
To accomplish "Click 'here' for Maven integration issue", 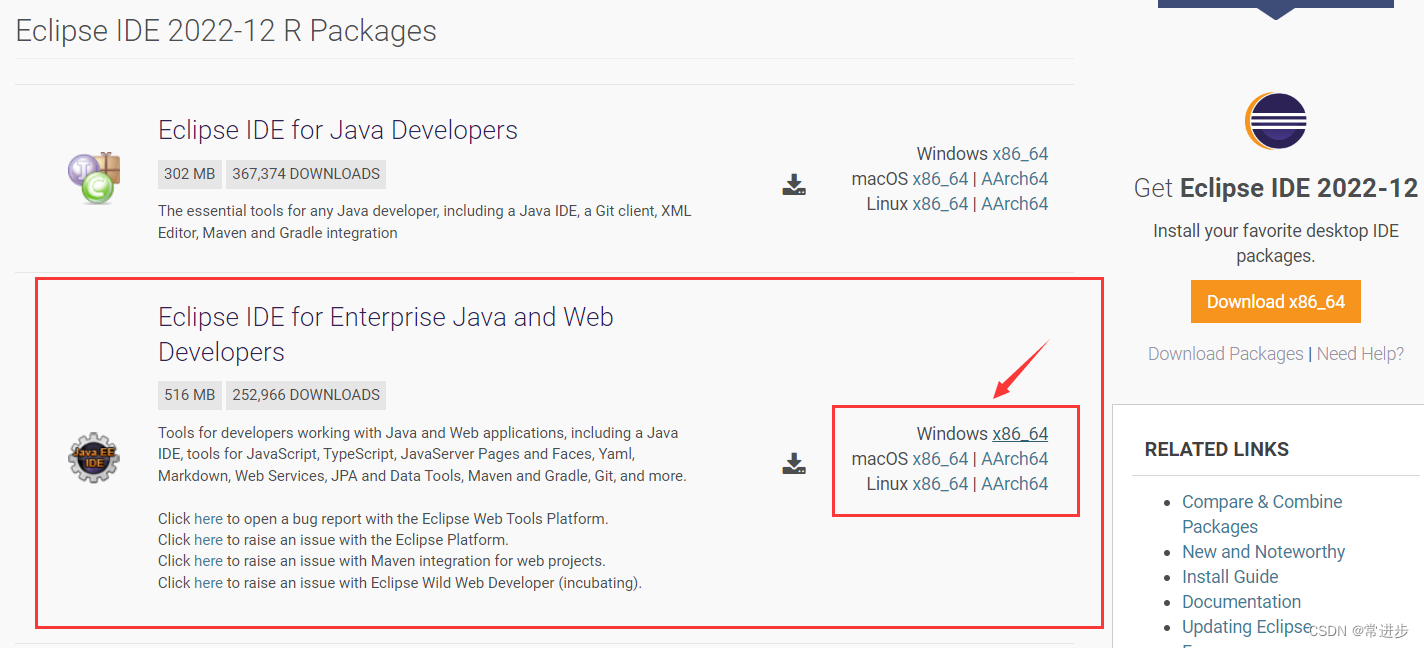I will pyautogui.click(x=208, y=561).
